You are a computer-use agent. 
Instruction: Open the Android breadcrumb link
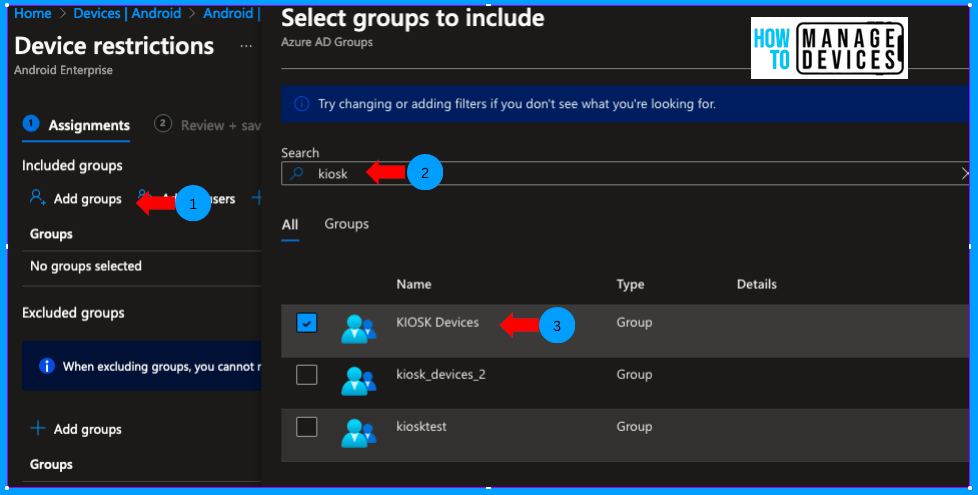228,13
